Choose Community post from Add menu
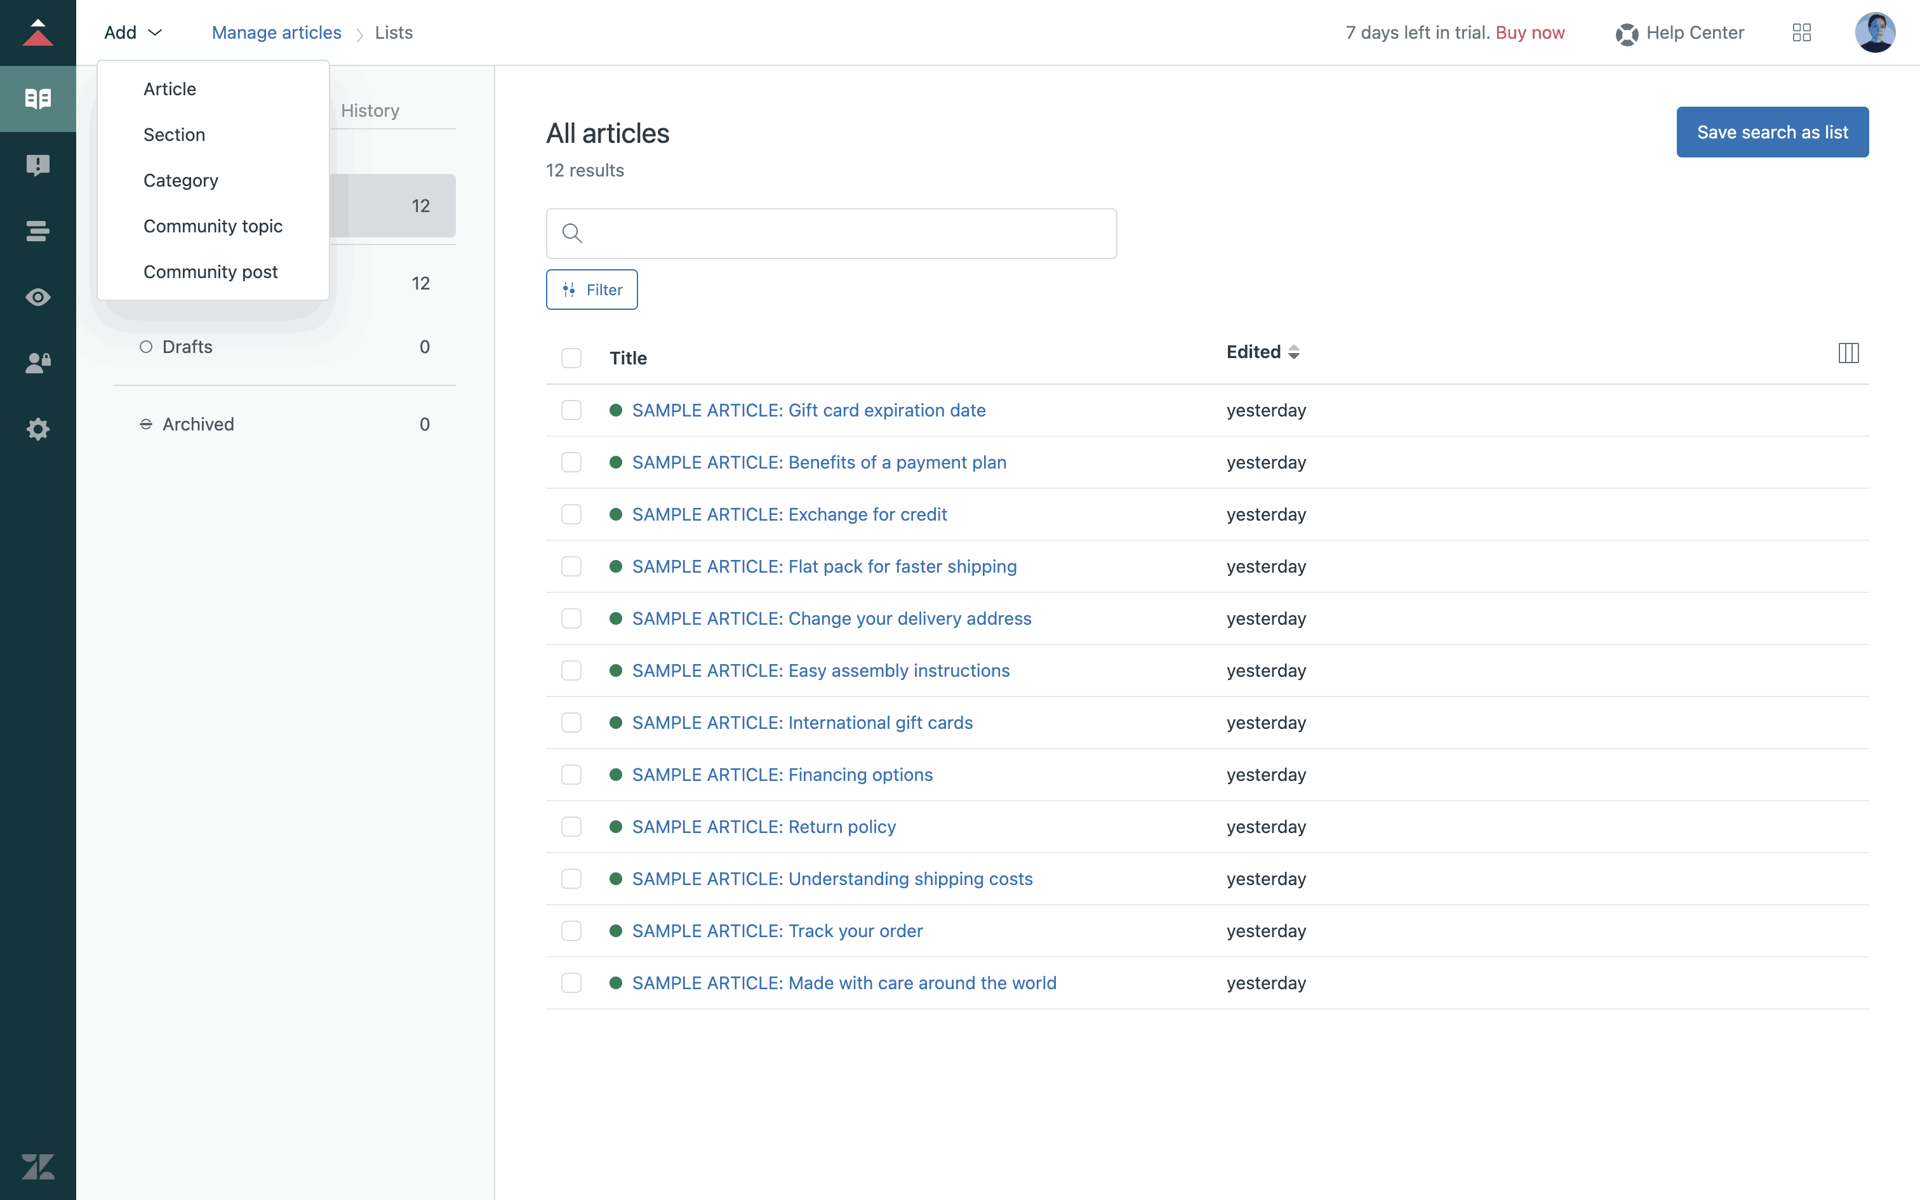1920x1200 pixels. 213,272
